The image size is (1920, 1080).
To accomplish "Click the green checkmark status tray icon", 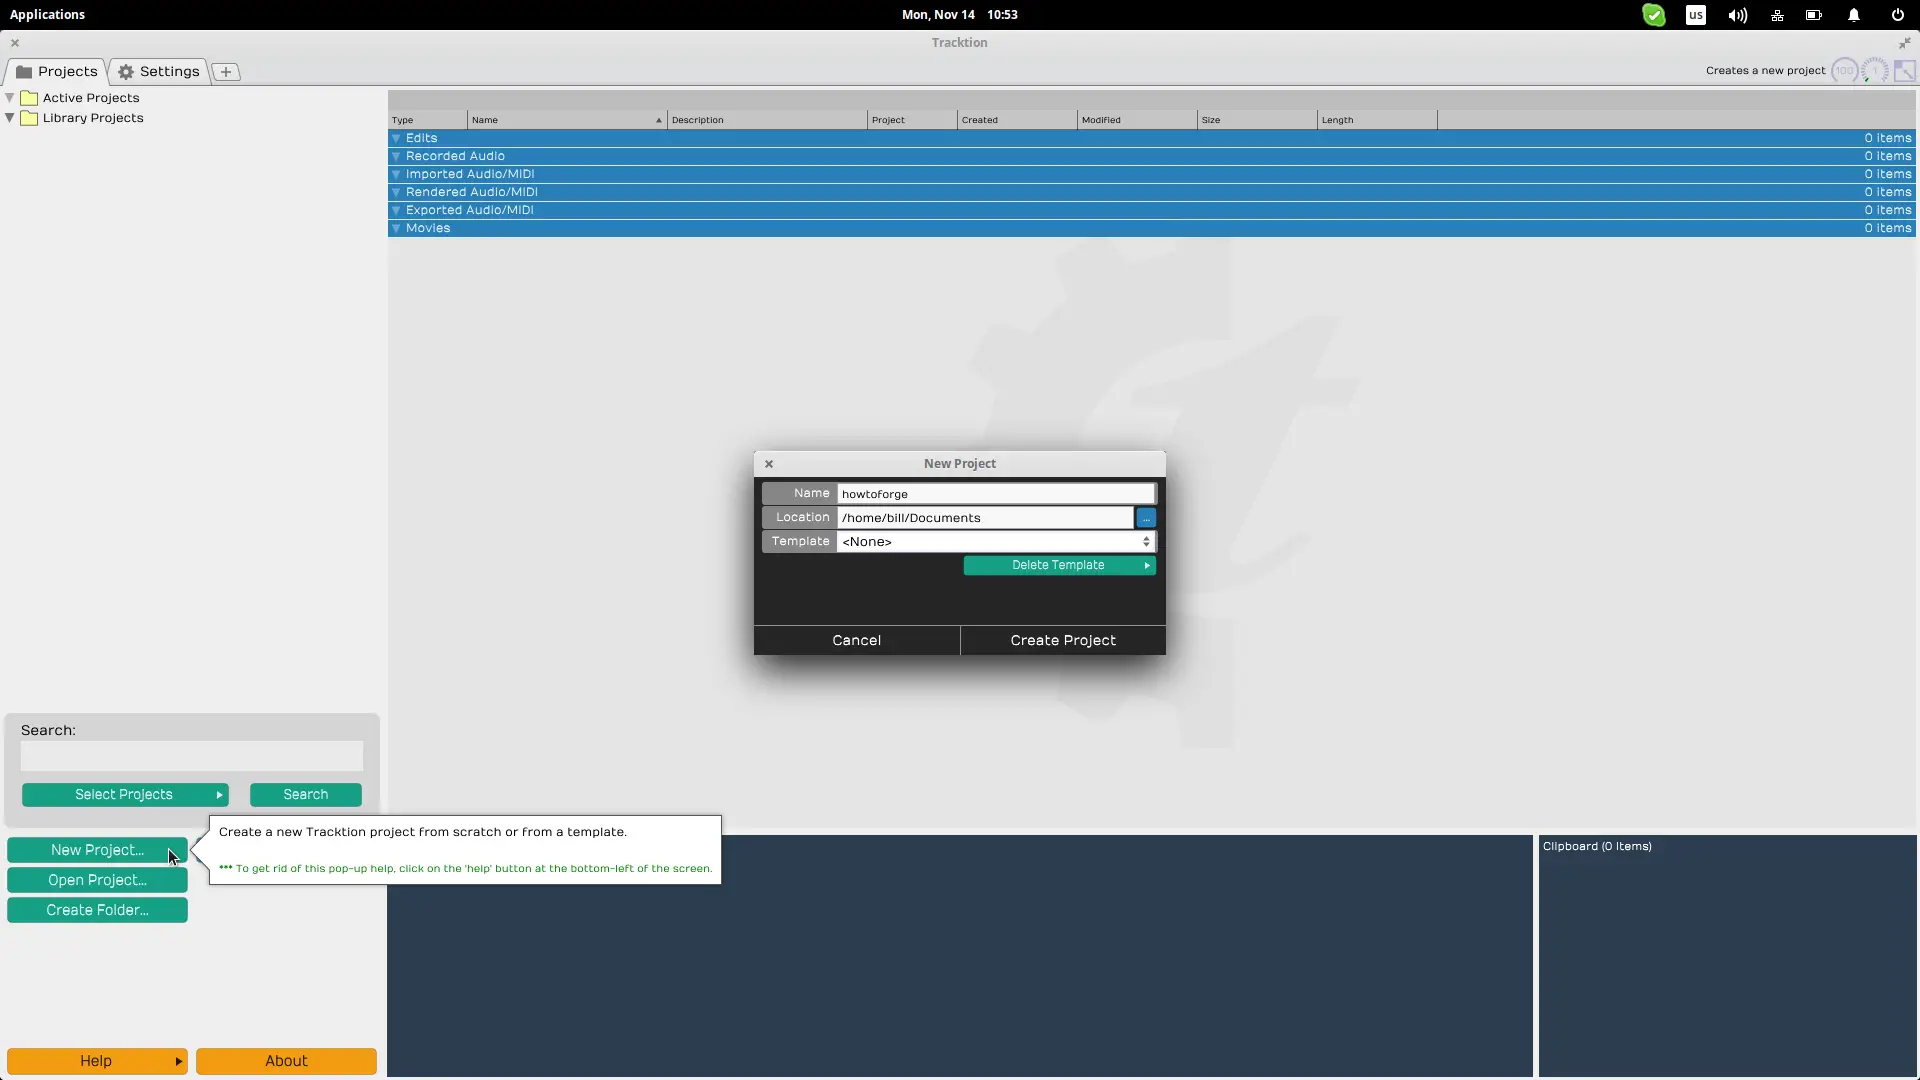I will click(x=1654, y=15).
